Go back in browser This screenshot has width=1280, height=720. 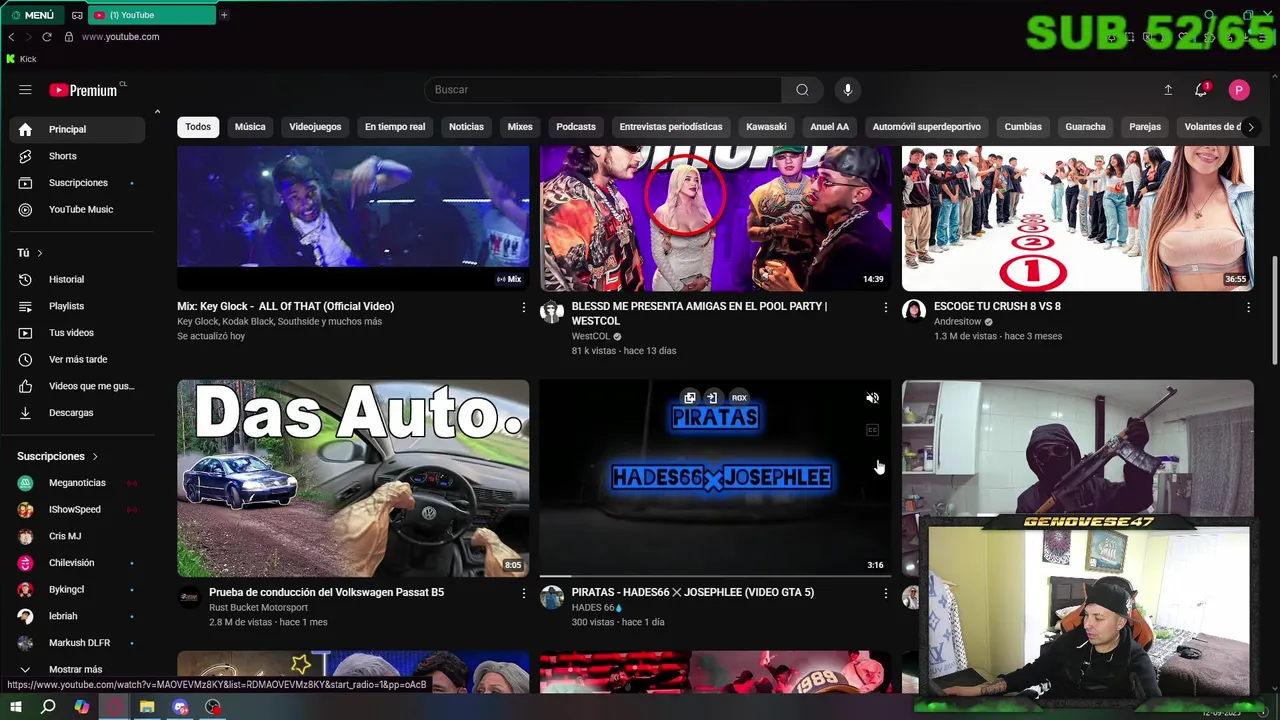click(x=11, y=37)
